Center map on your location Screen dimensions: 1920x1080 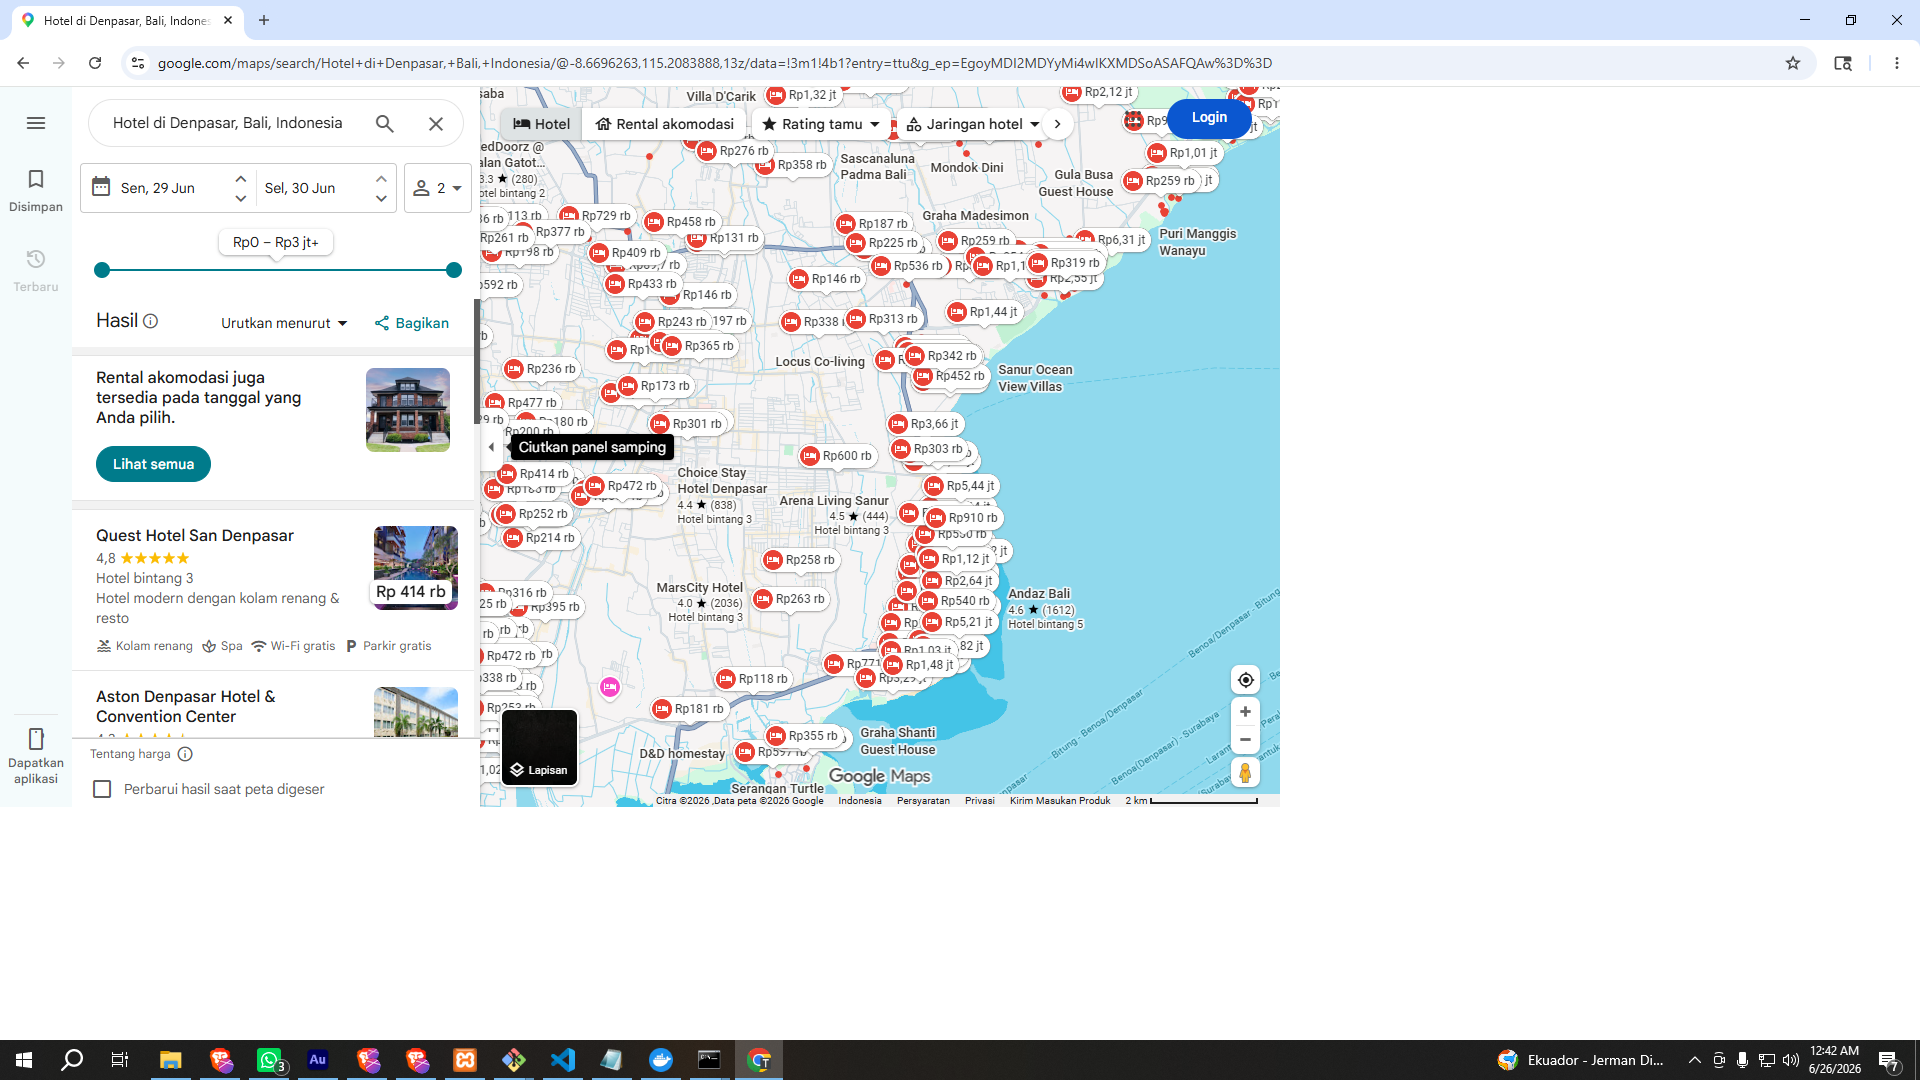pos(1245,680)
